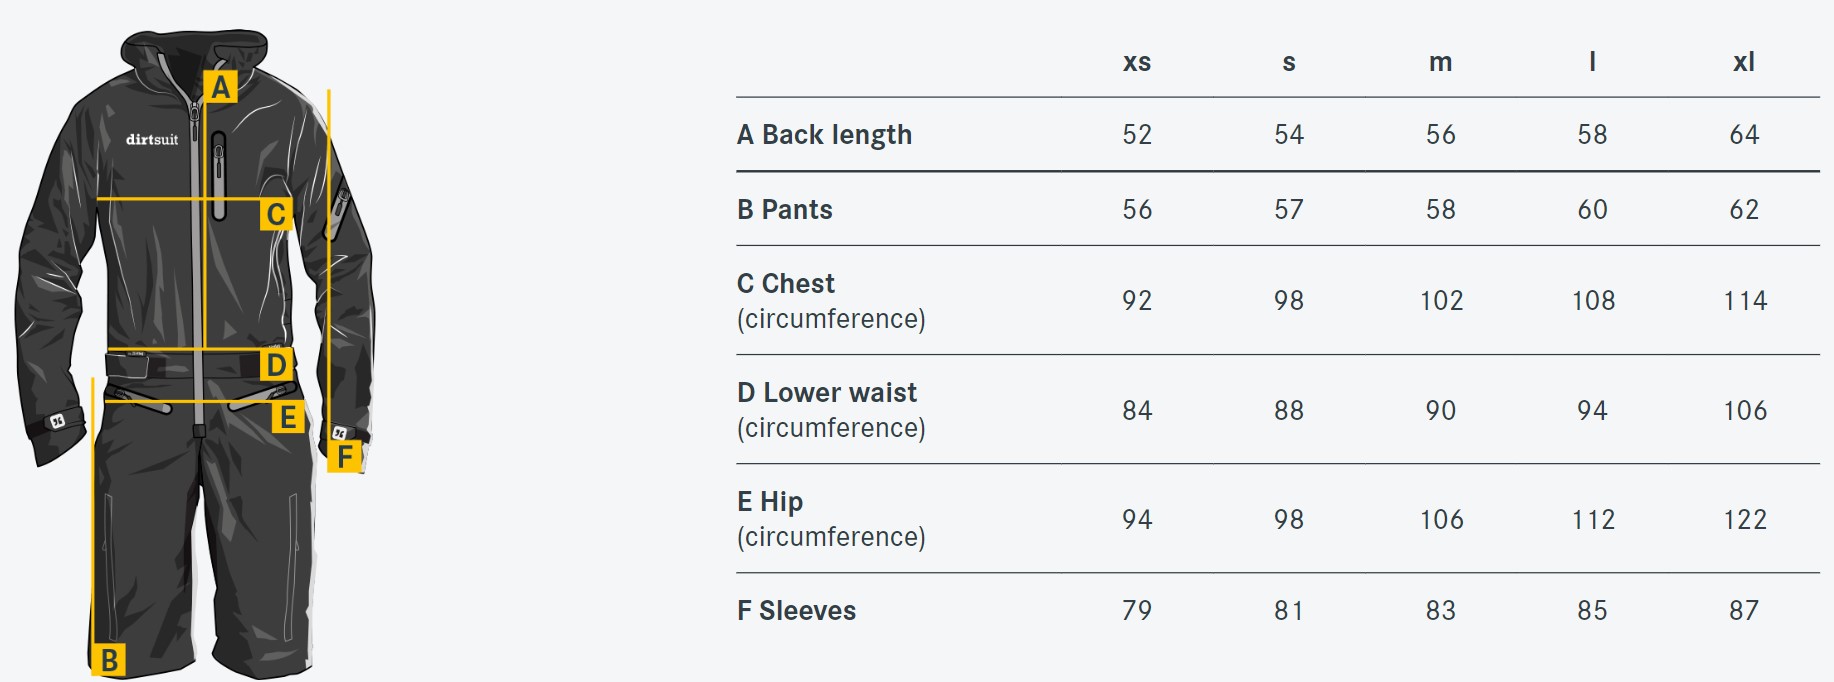Click hip value 122 for size xl
This screenshot has height=682, width=1834.
click(1745, 520)
